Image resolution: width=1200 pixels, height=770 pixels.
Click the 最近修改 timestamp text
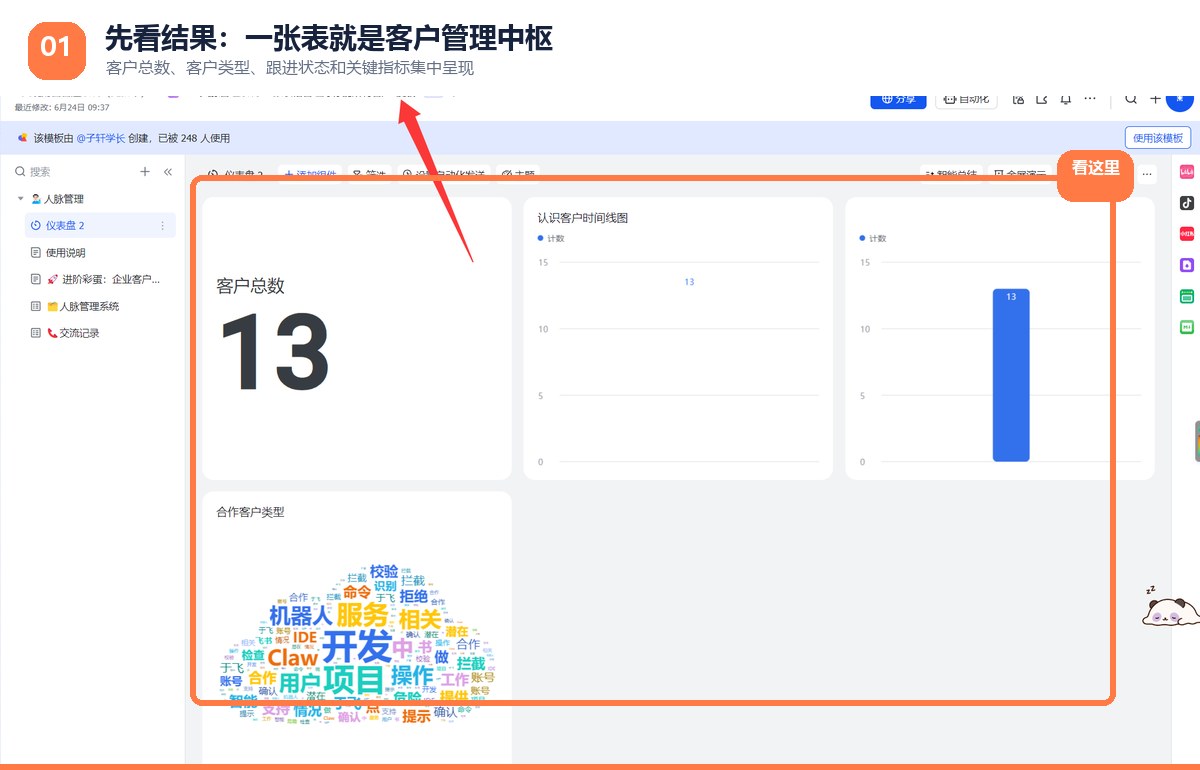[x=62, y=107]
